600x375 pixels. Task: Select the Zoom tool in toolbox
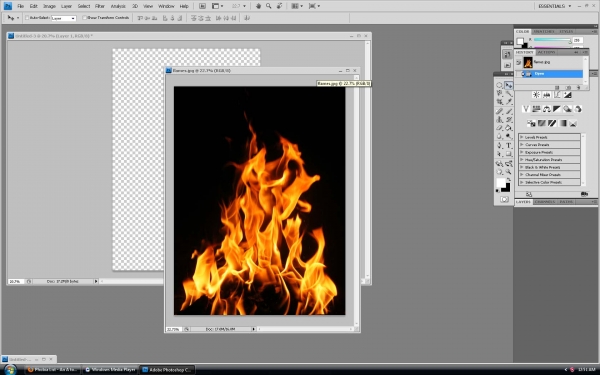point(509,171)
